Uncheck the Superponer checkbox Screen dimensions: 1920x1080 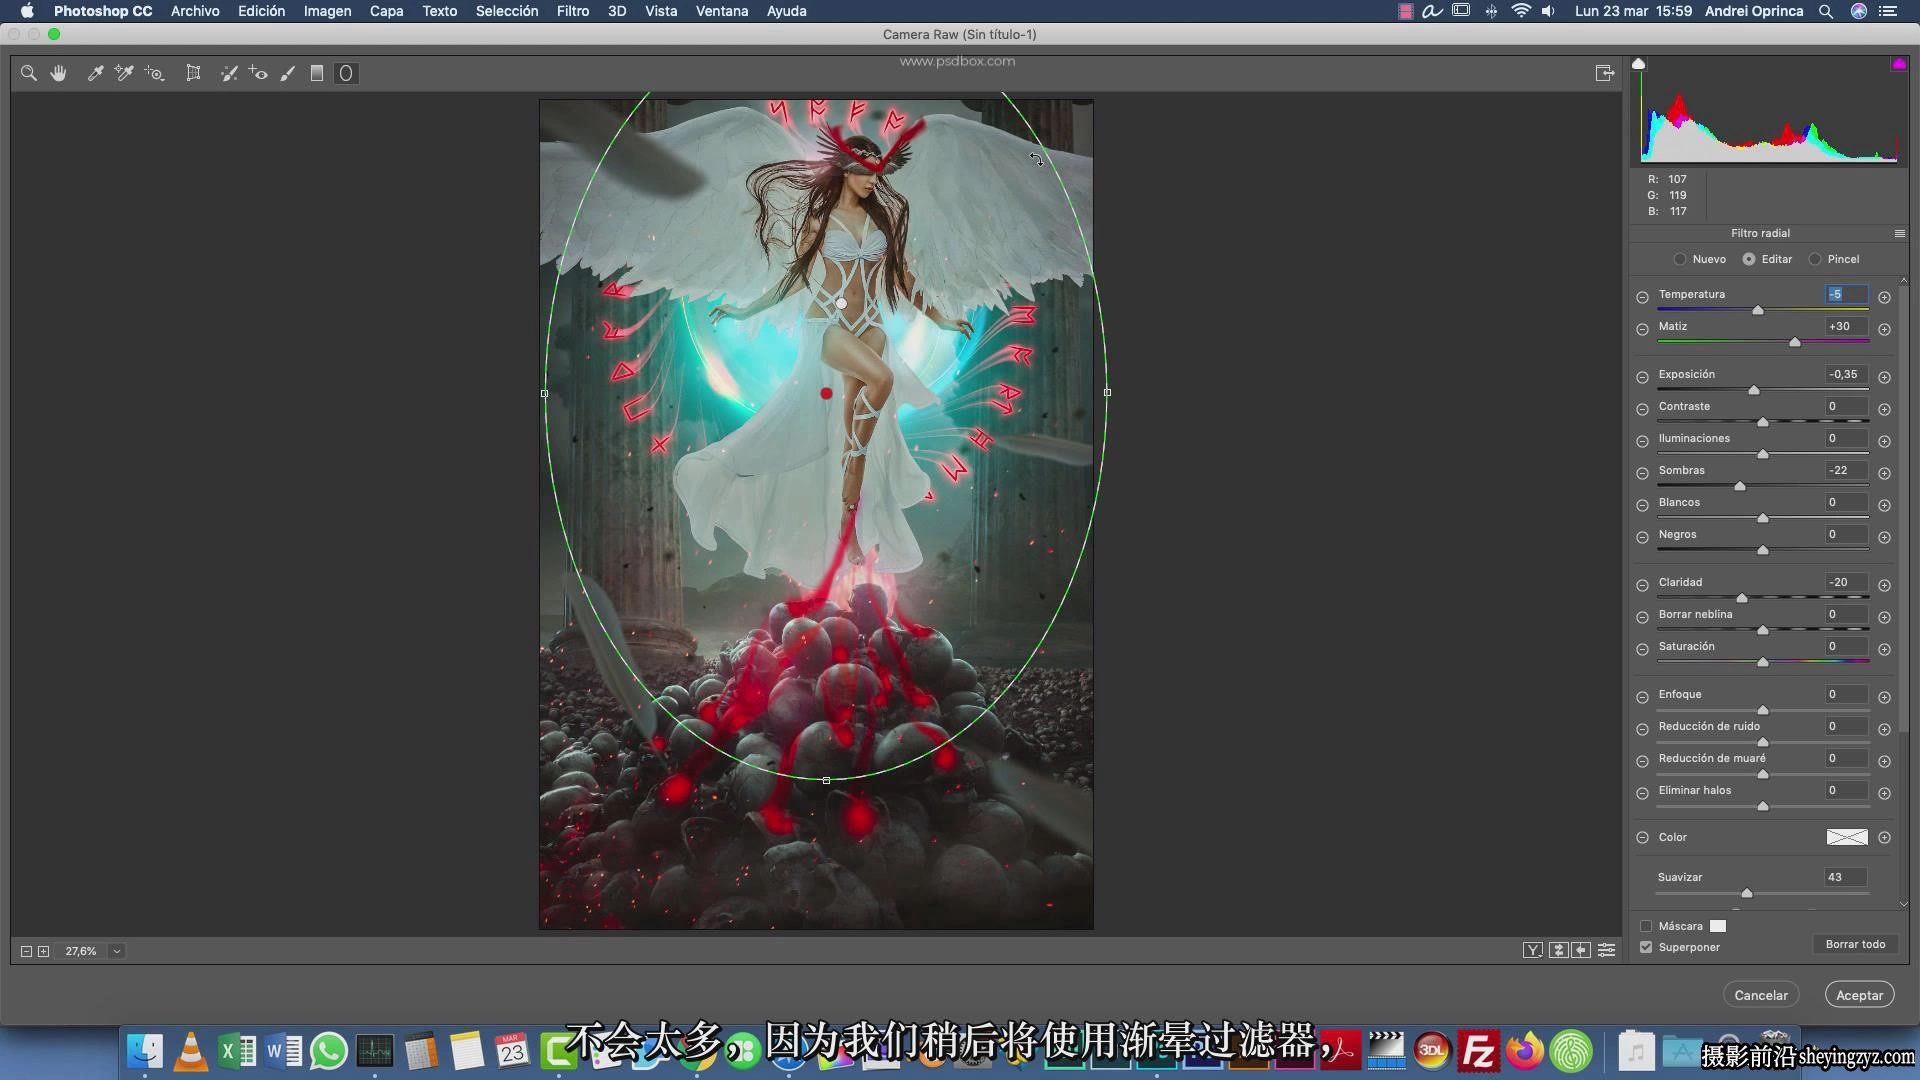click(x=1646, y=947)
